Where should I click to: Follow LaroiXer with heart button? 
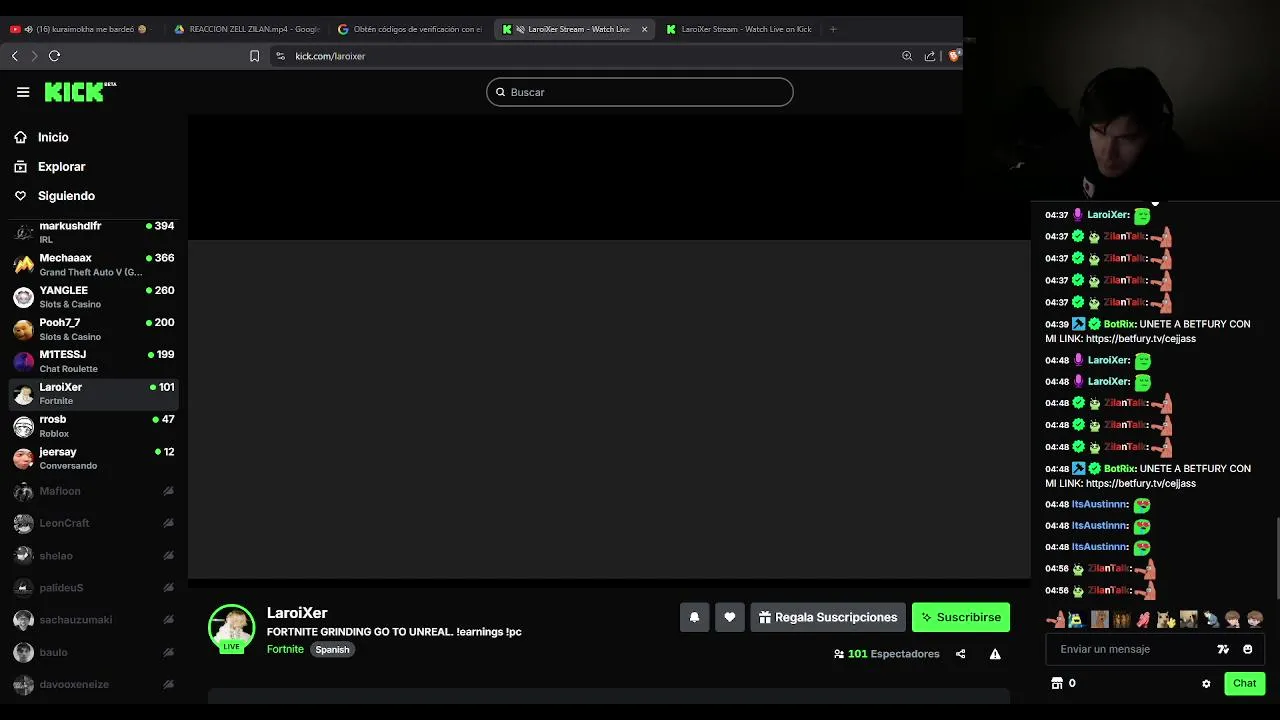click(730, 617)
